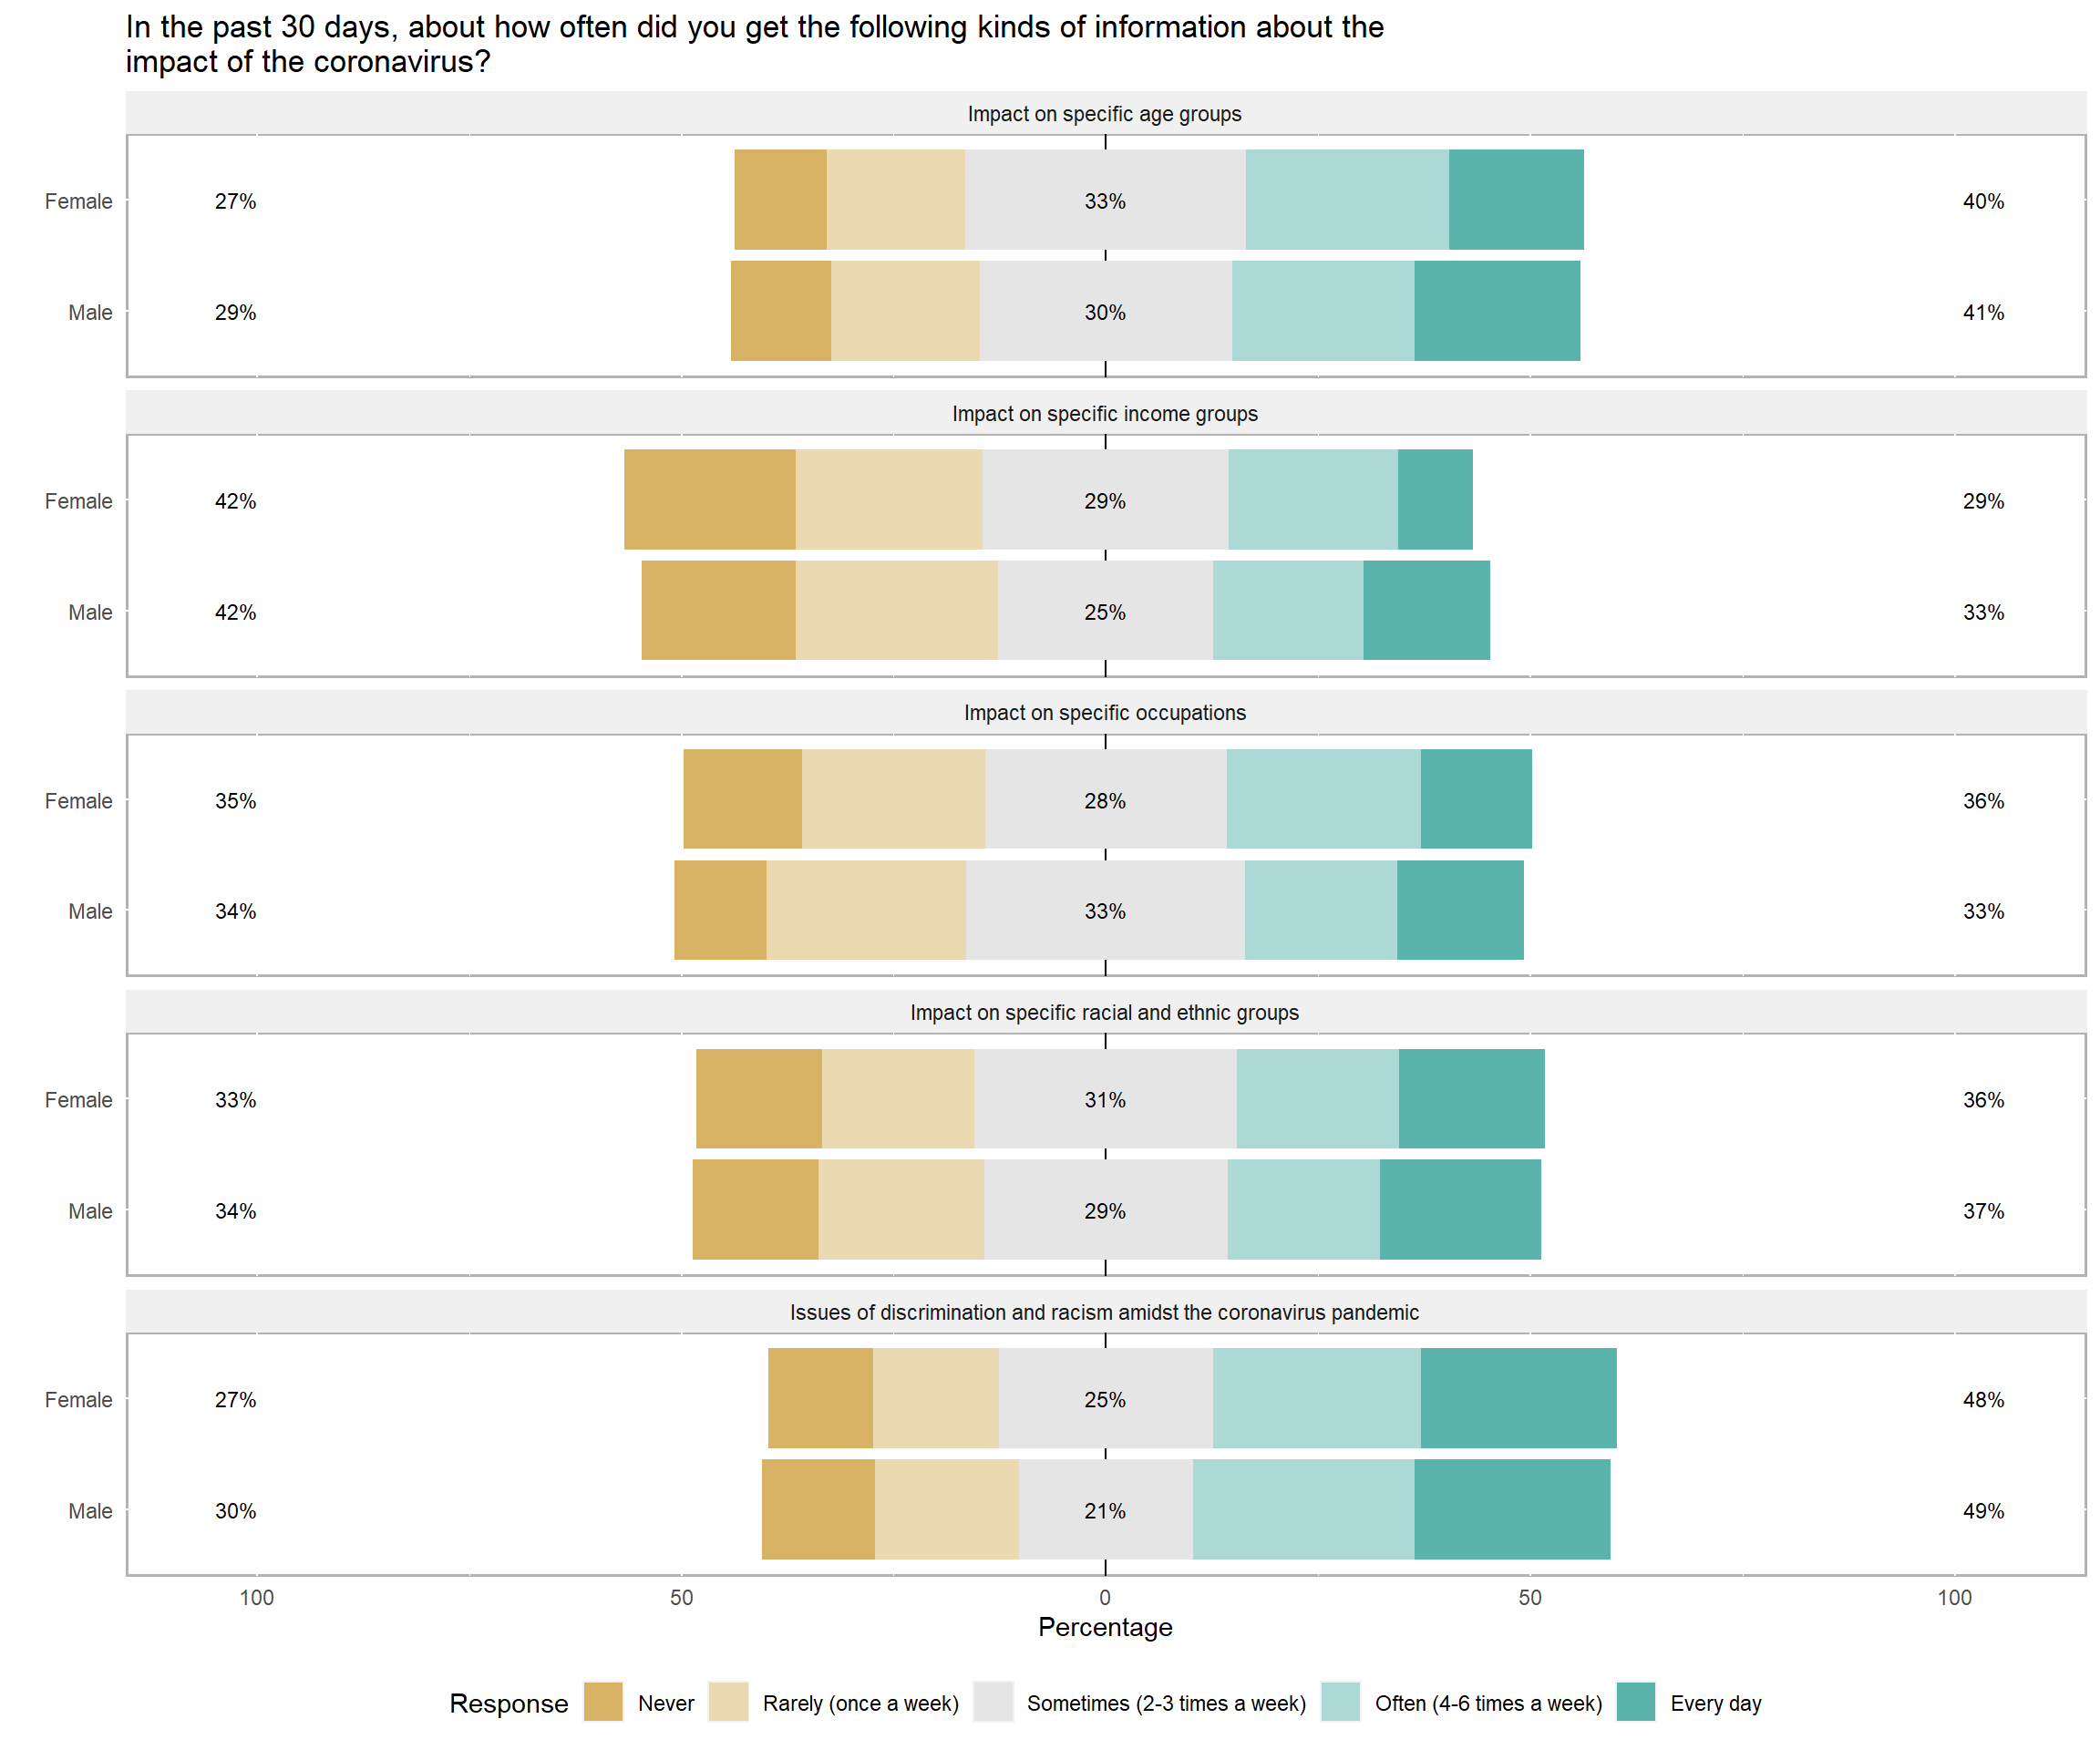Click the 'Impact on specific occupations' strip title
2100x1750 pixels.
pos(1104,713)
